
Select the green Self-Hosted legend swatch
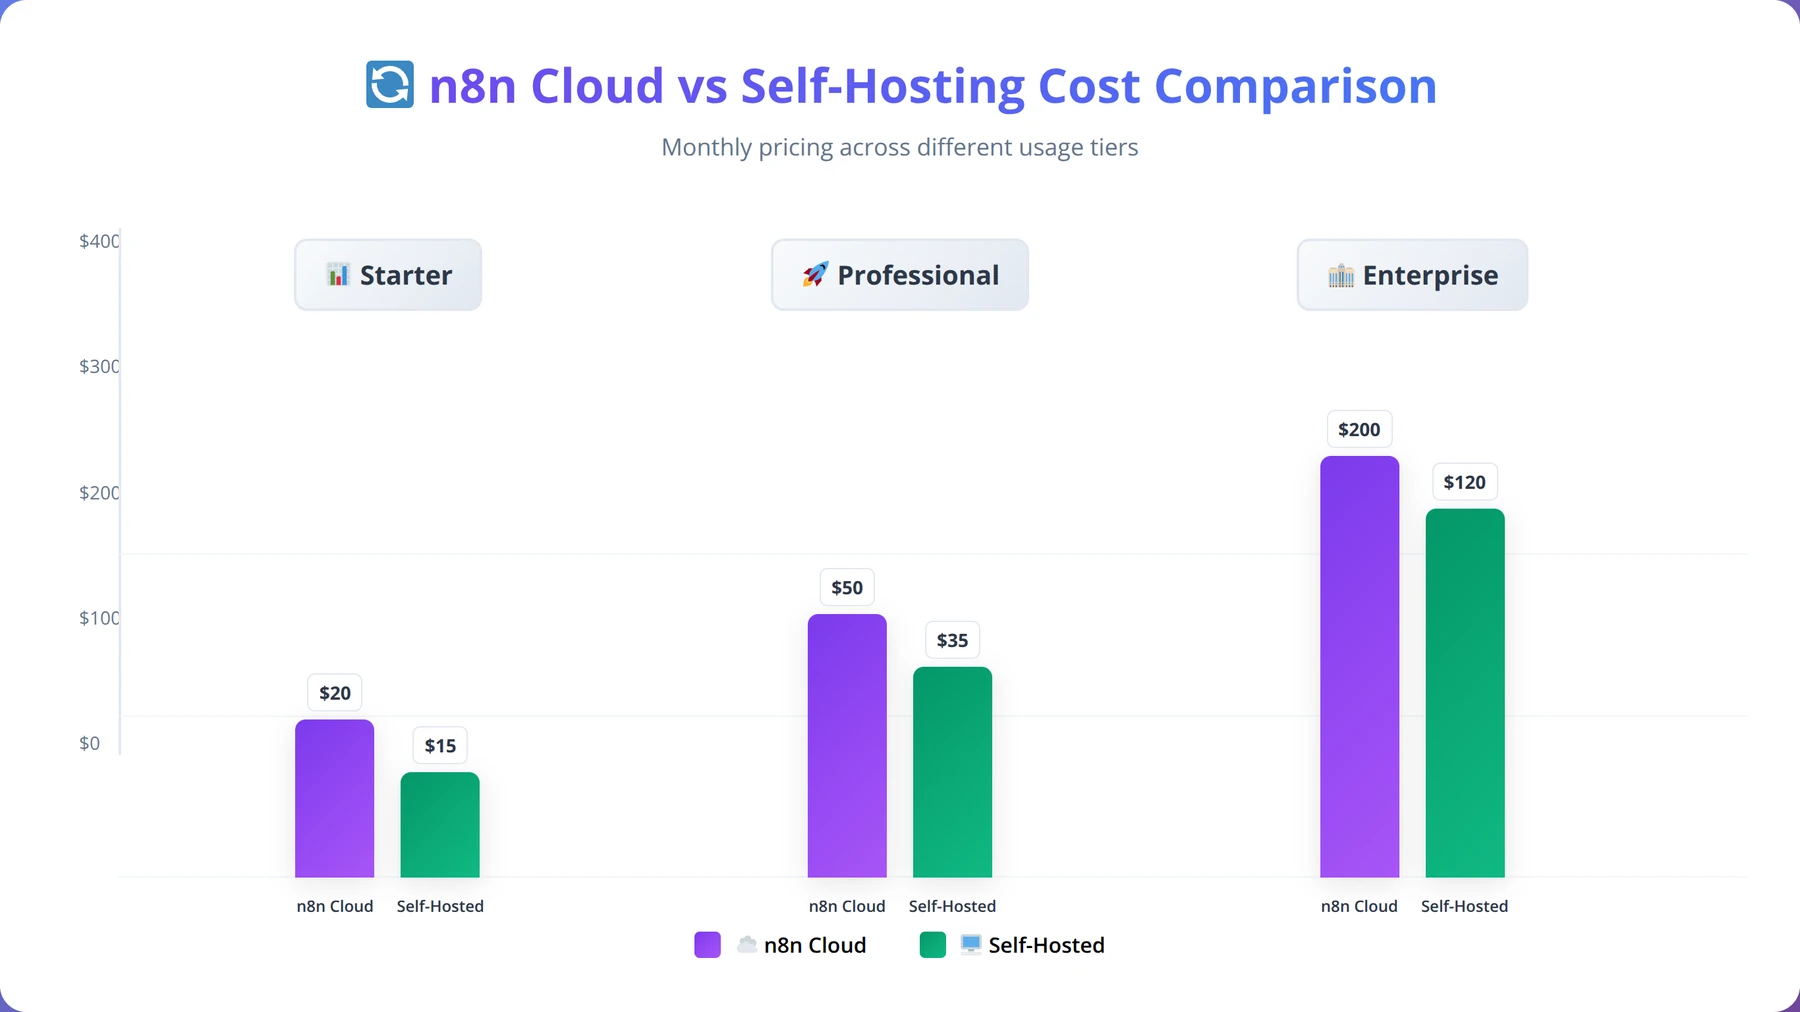click(932, 945)
